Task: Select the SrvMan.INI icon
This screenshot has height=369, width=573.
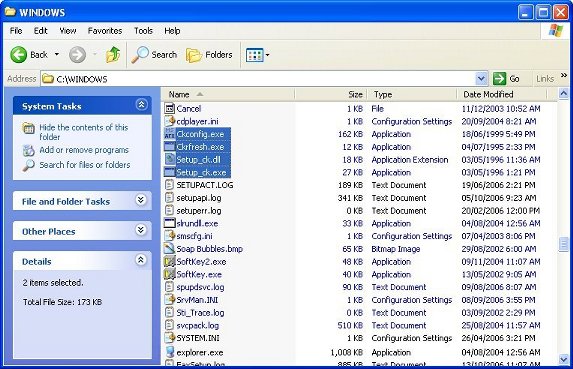Action: coord(170,300)
